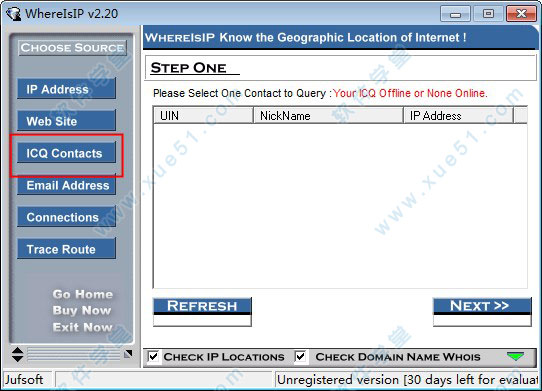Click the IP Address column header

458,115
